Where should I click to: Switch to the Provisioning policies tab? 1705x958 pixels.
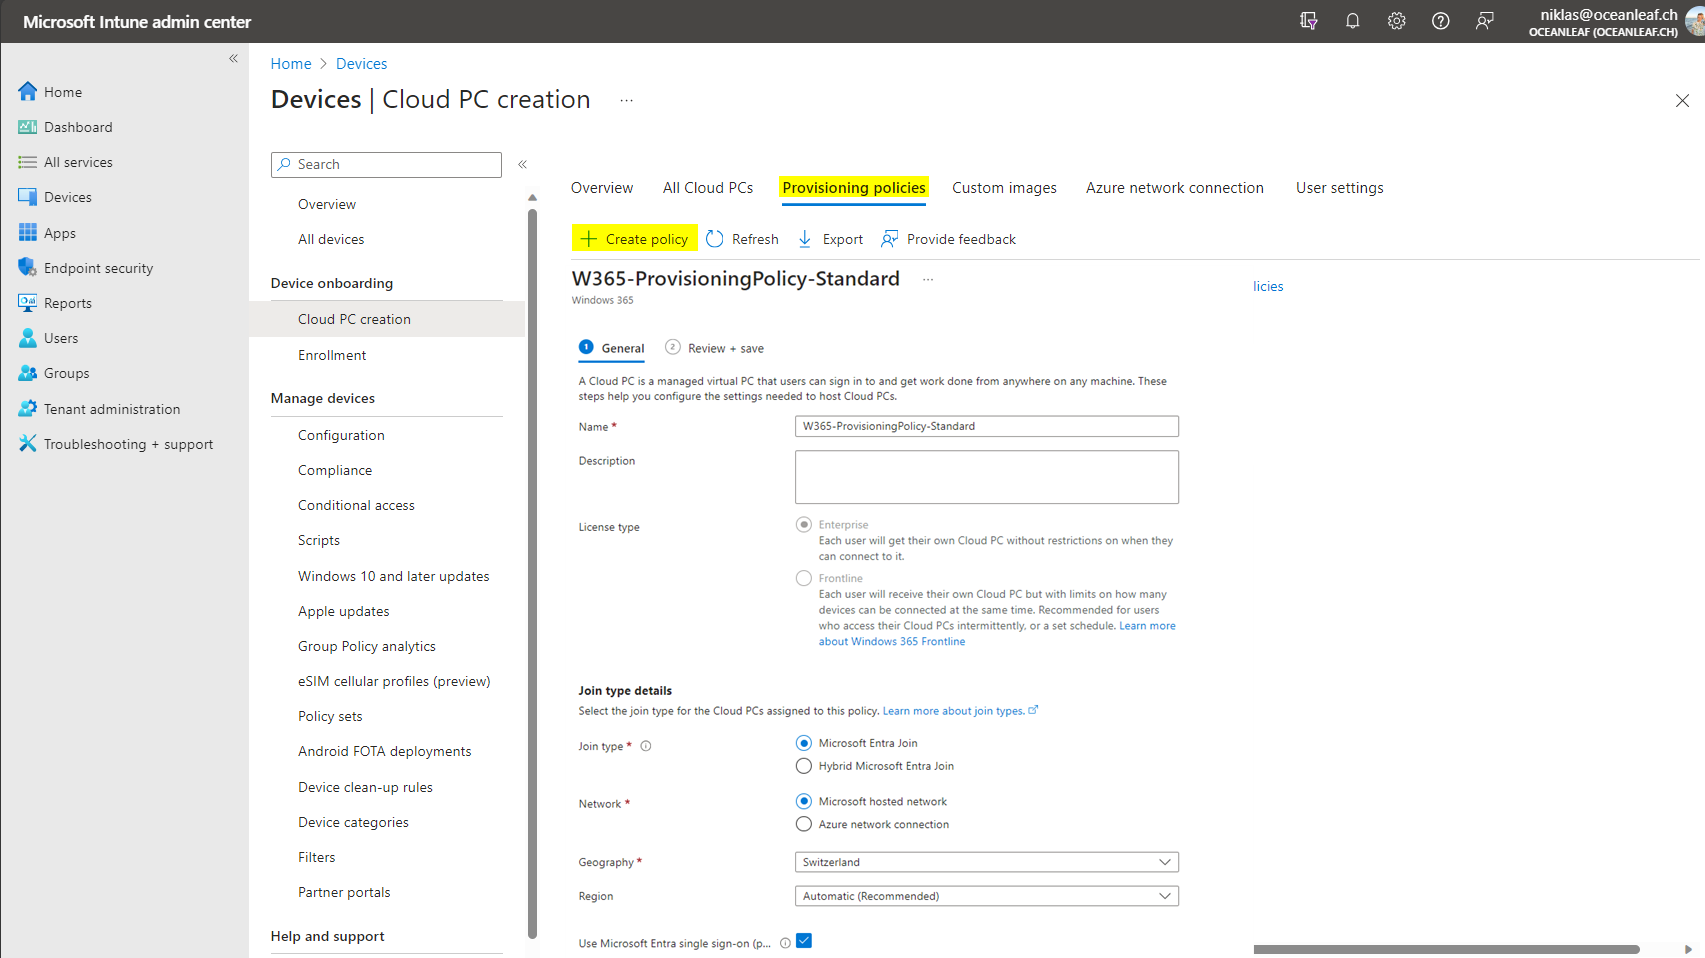(854, 188)
